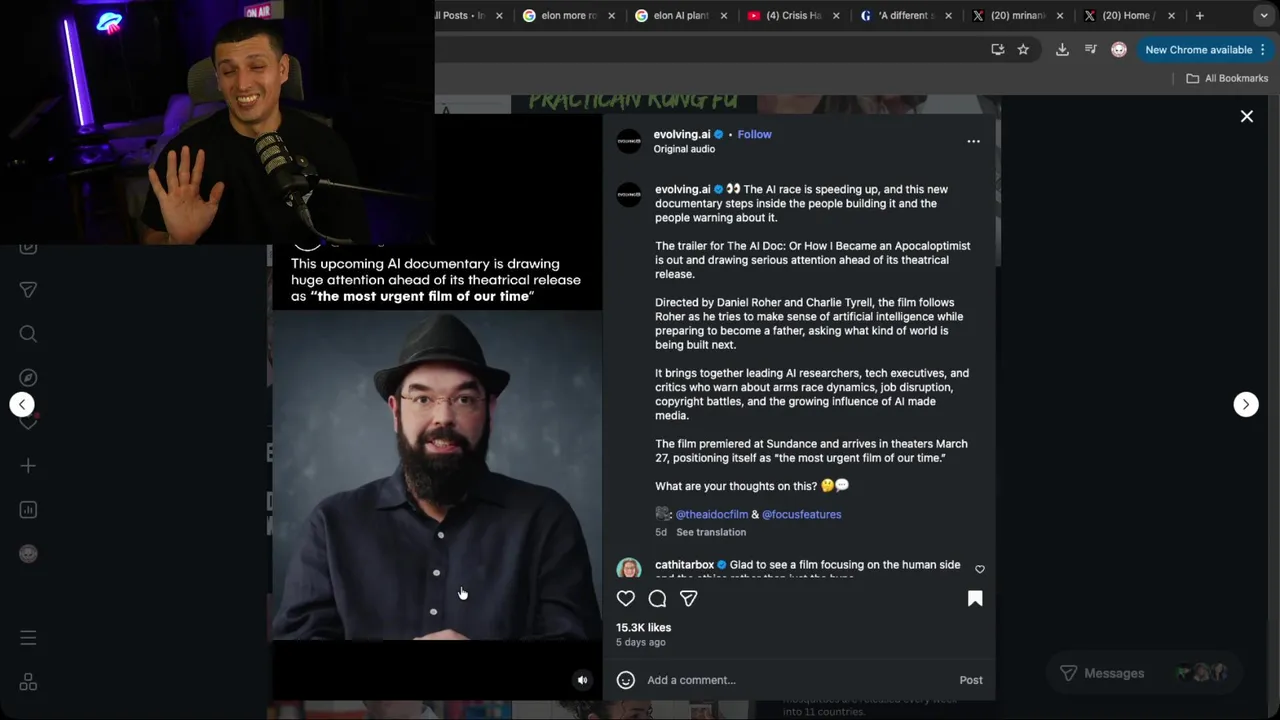Open Chrome profile avatar

[1119, 49]
